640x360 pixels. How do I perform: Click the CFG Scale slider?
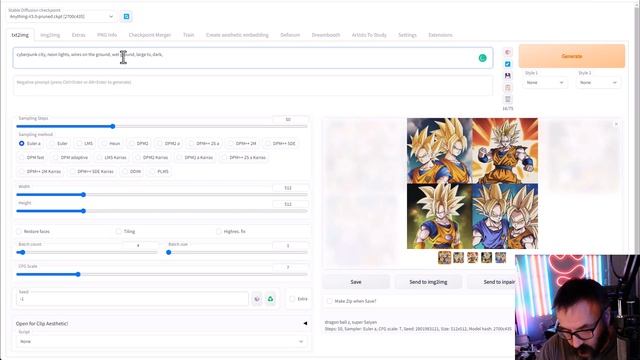[x=162, y=274]
